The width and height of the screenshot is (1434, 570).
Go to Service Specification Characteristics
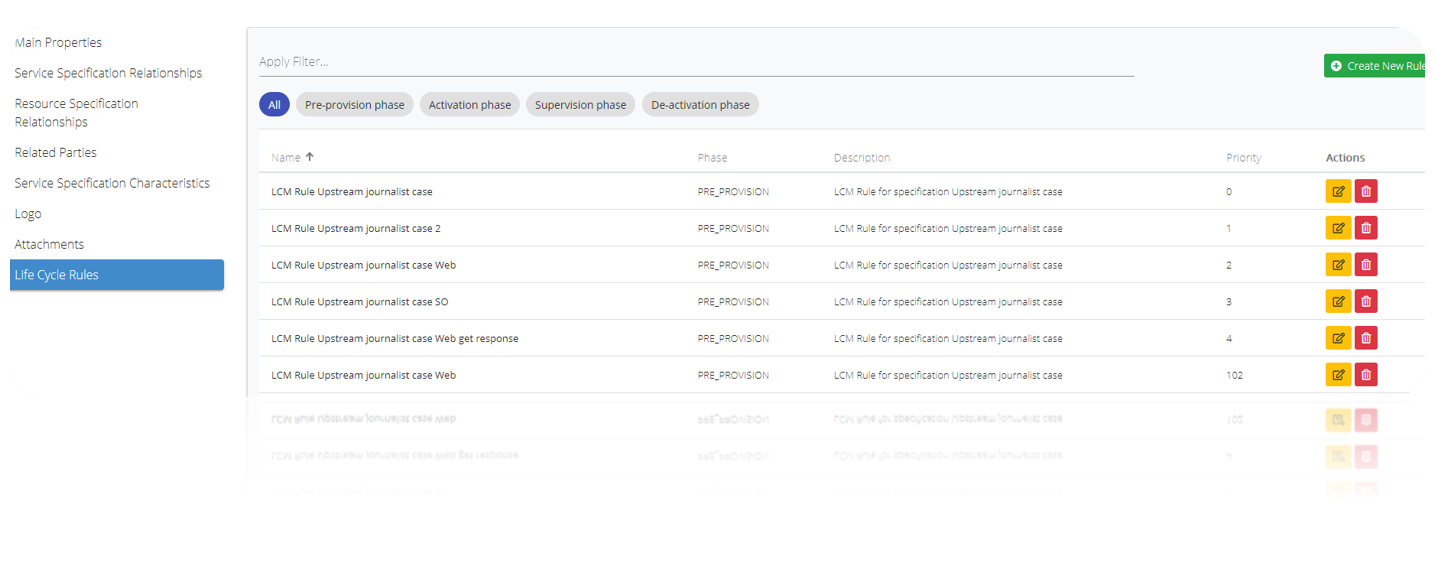click(112, 183)
